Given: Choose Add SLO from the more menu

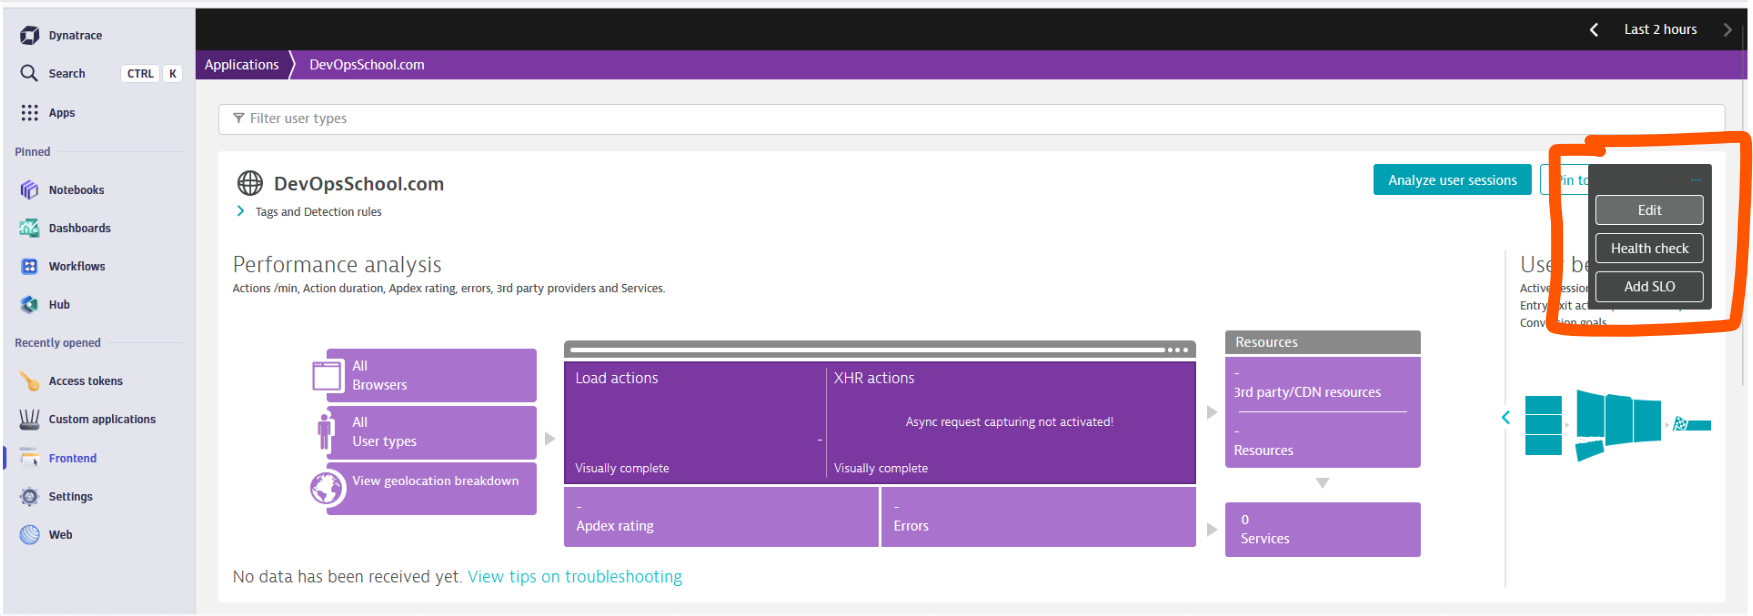Looking at the screenshot, I should [1649, 286].
